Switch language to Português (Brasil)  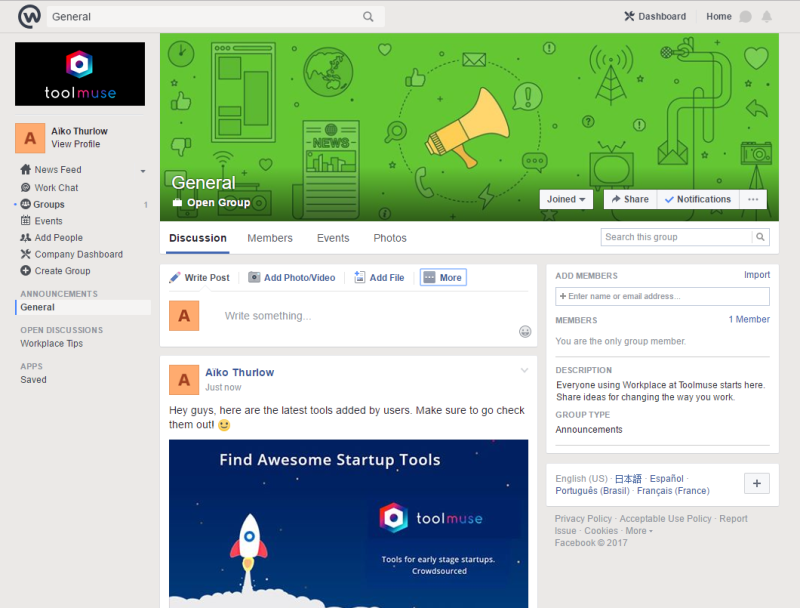pyautogui.click(x=592, y=491)
